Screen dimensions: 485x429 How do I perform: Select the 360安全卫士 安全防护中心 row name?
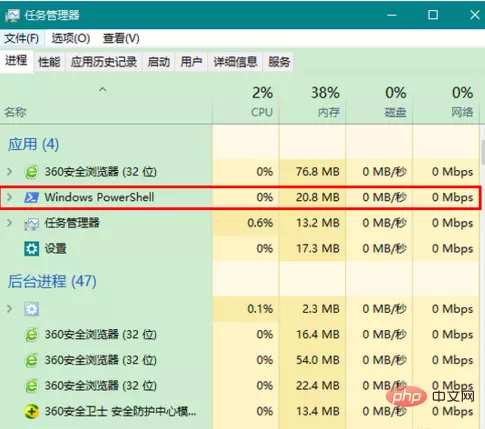(121, 411)
